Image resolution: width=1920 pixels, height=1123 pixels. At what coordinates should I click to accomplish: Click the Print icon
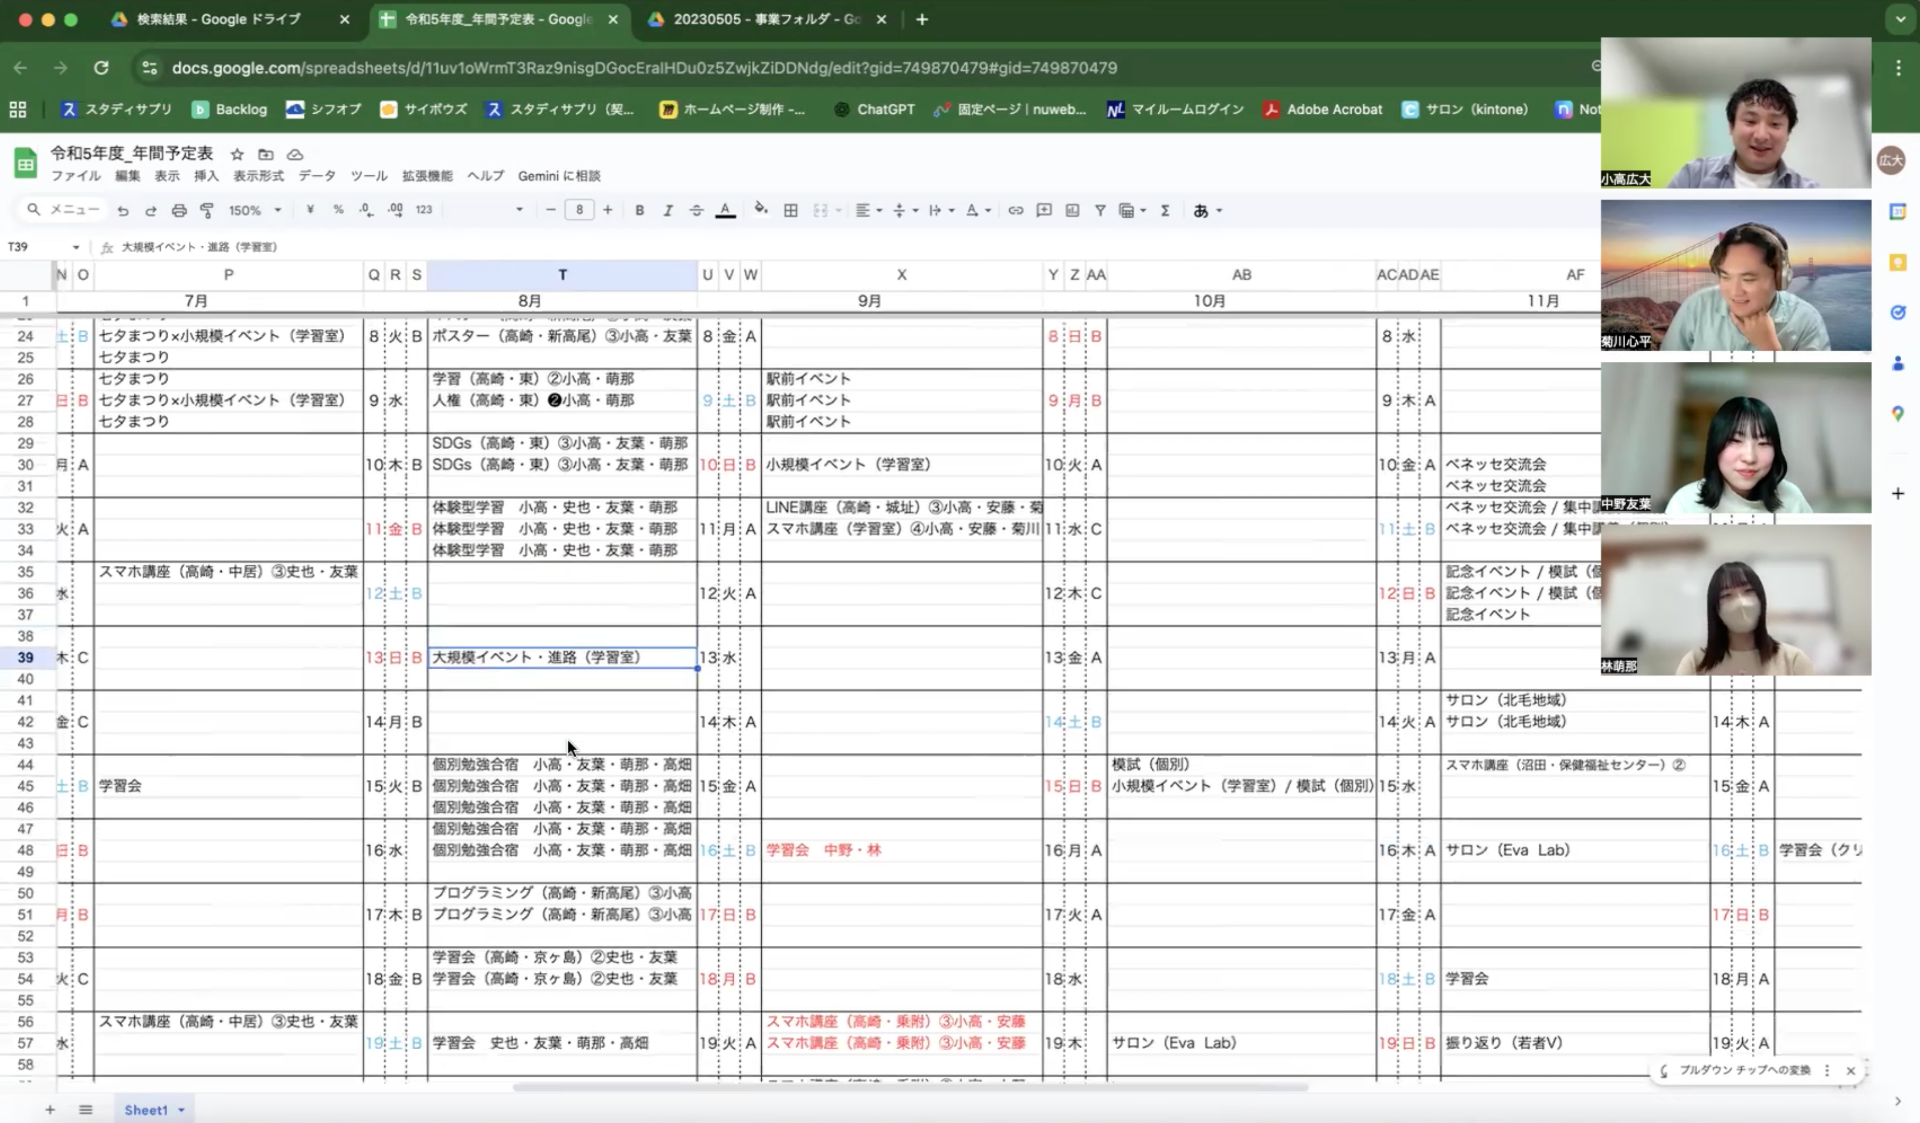click(179, 210)
